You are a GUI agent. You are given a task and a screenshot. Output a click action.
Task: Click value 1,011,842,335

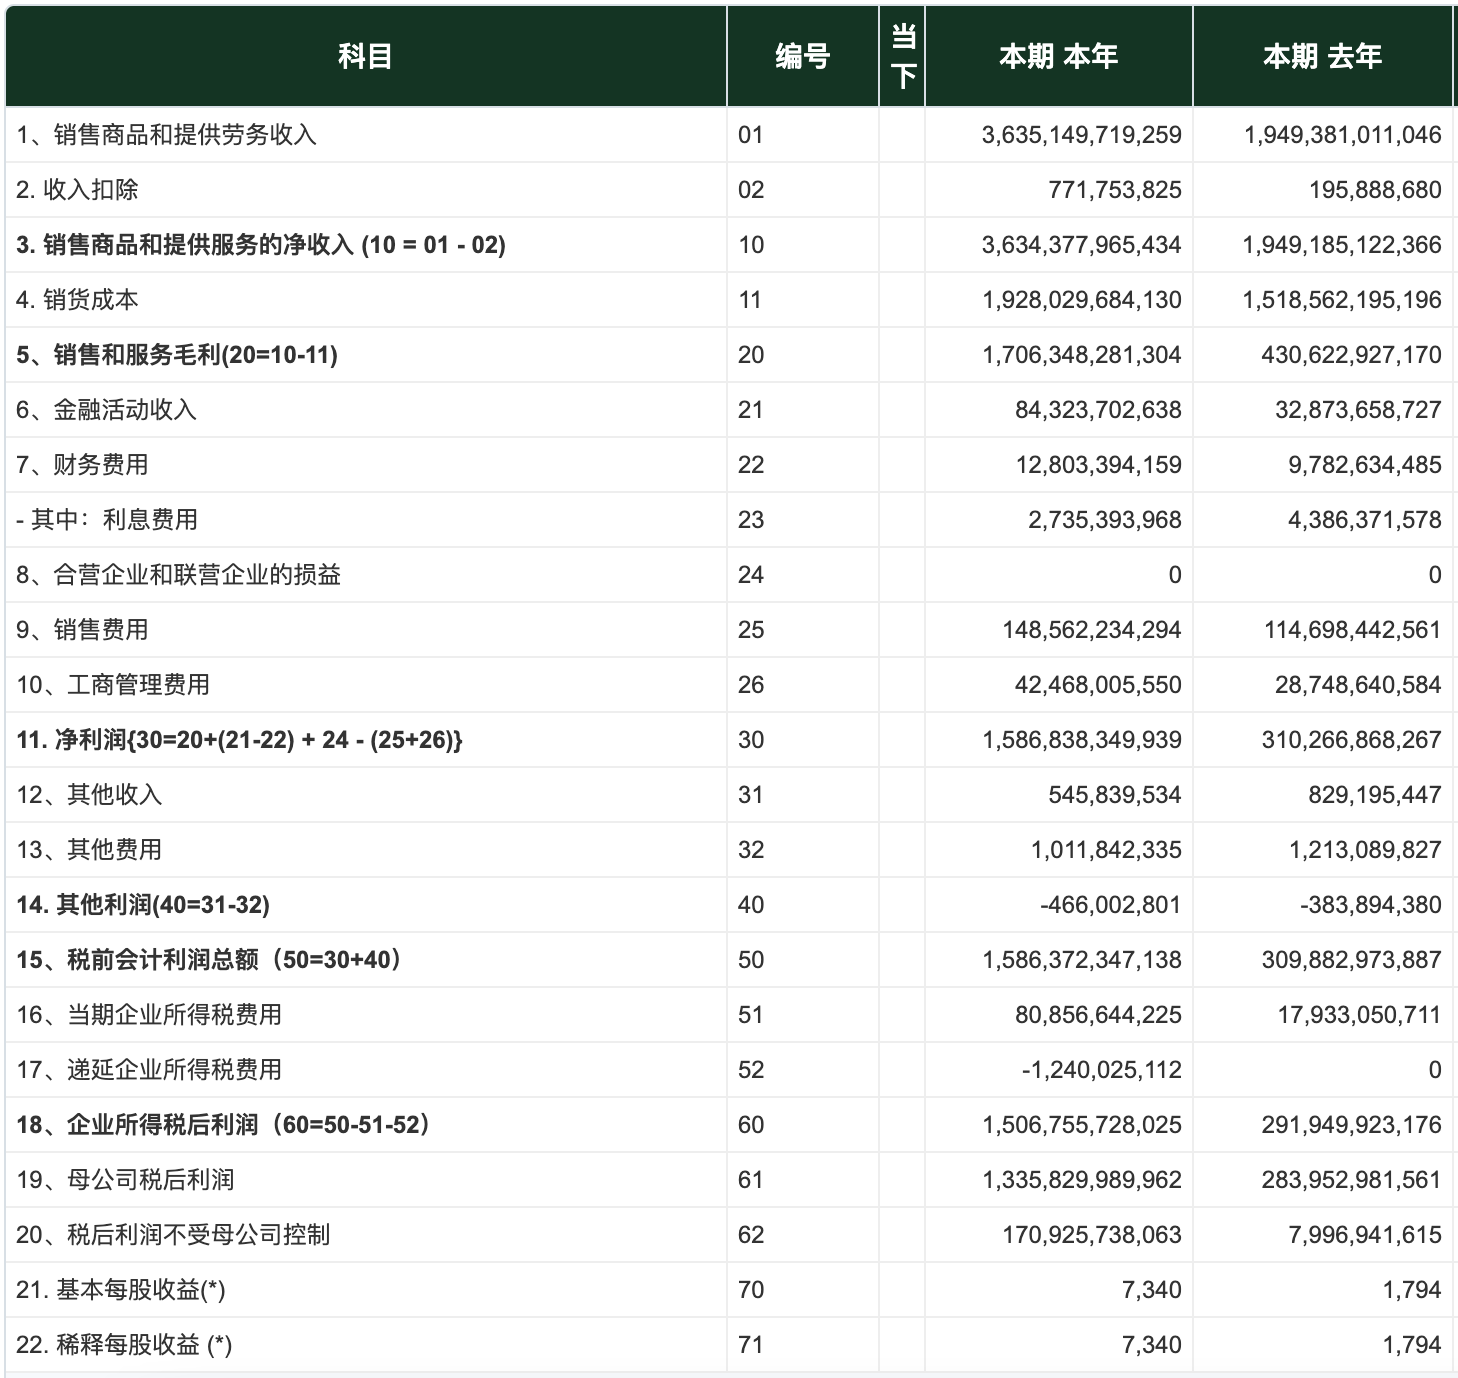click(1107, 850)
